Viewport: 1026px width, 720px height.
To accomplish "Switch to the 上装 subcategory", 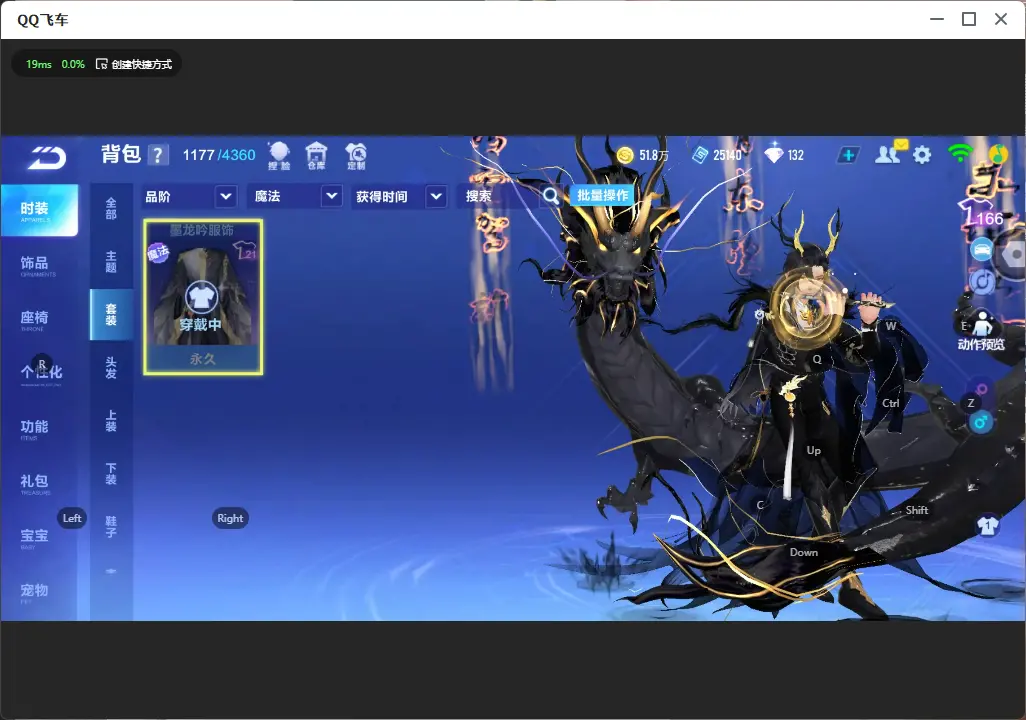I will click(x=111, y=421).
